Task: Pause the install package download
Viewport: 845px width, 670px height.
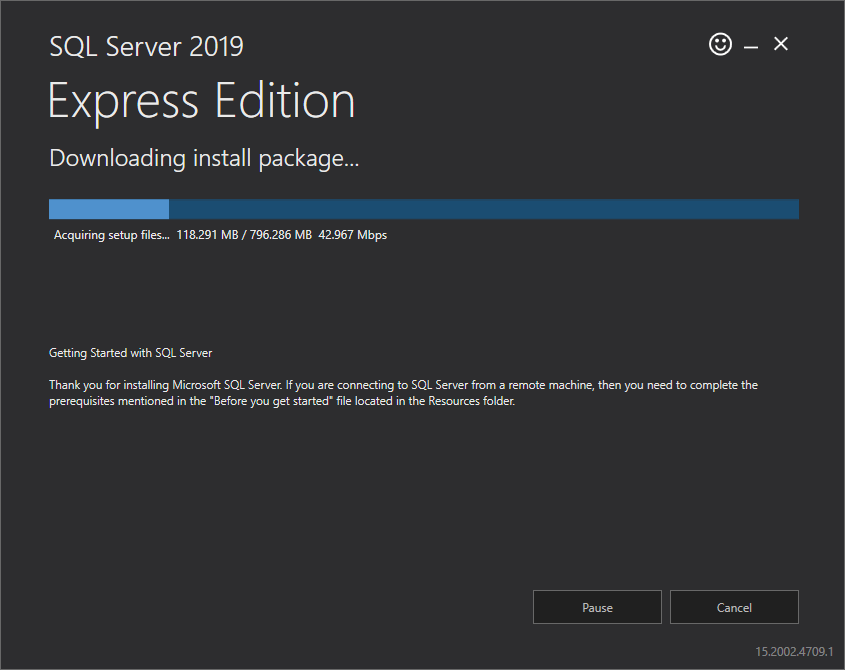Action: pyautogui.click(x=597, y=607)
